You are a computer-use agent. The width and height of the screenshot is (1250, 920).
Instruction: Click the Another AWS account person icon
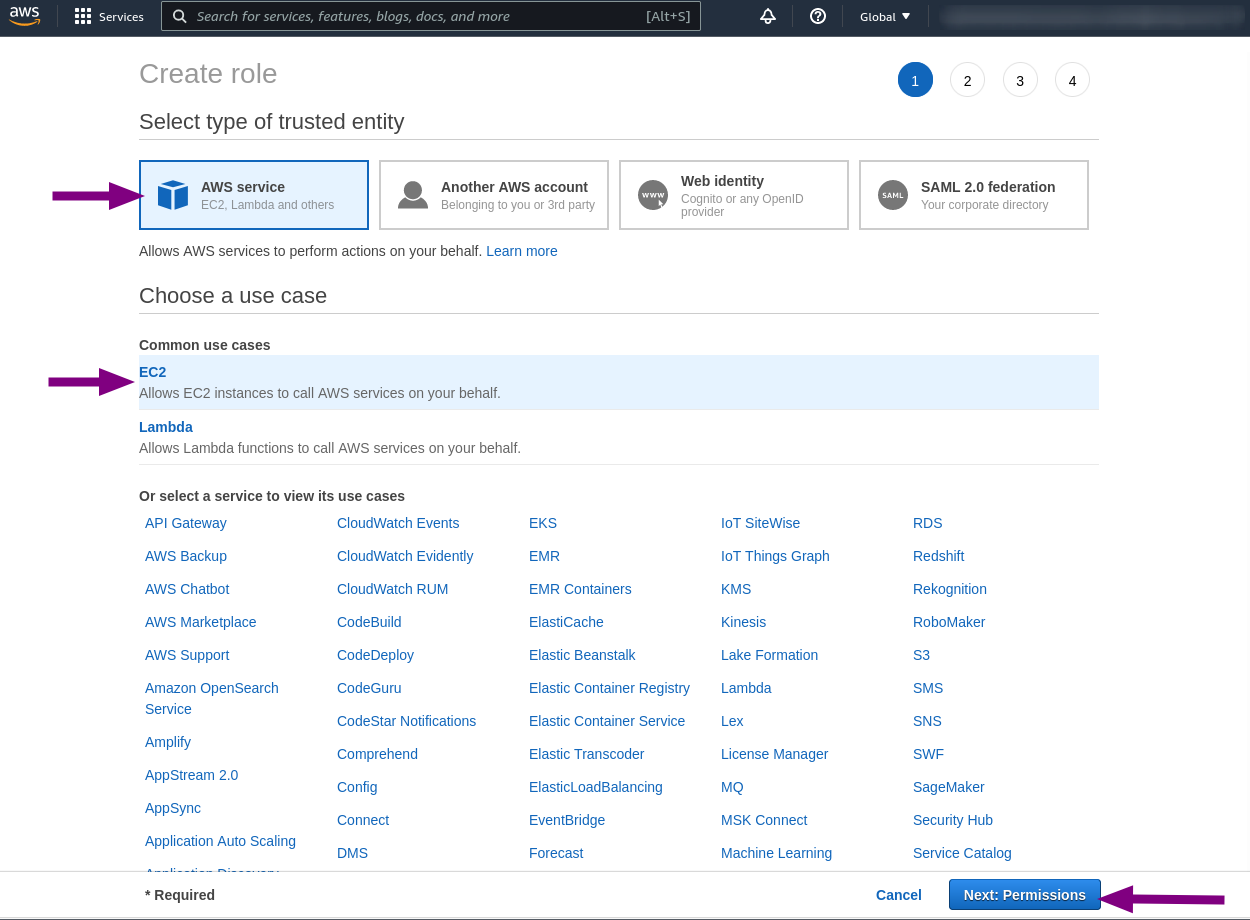[413, 194]
